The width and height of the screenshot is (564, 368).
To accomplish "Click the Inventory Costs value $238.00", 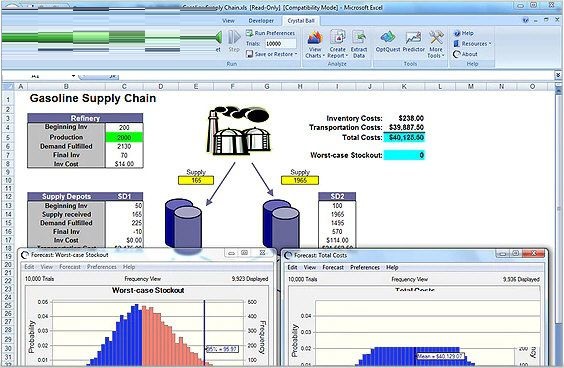I will pos(411,118).
